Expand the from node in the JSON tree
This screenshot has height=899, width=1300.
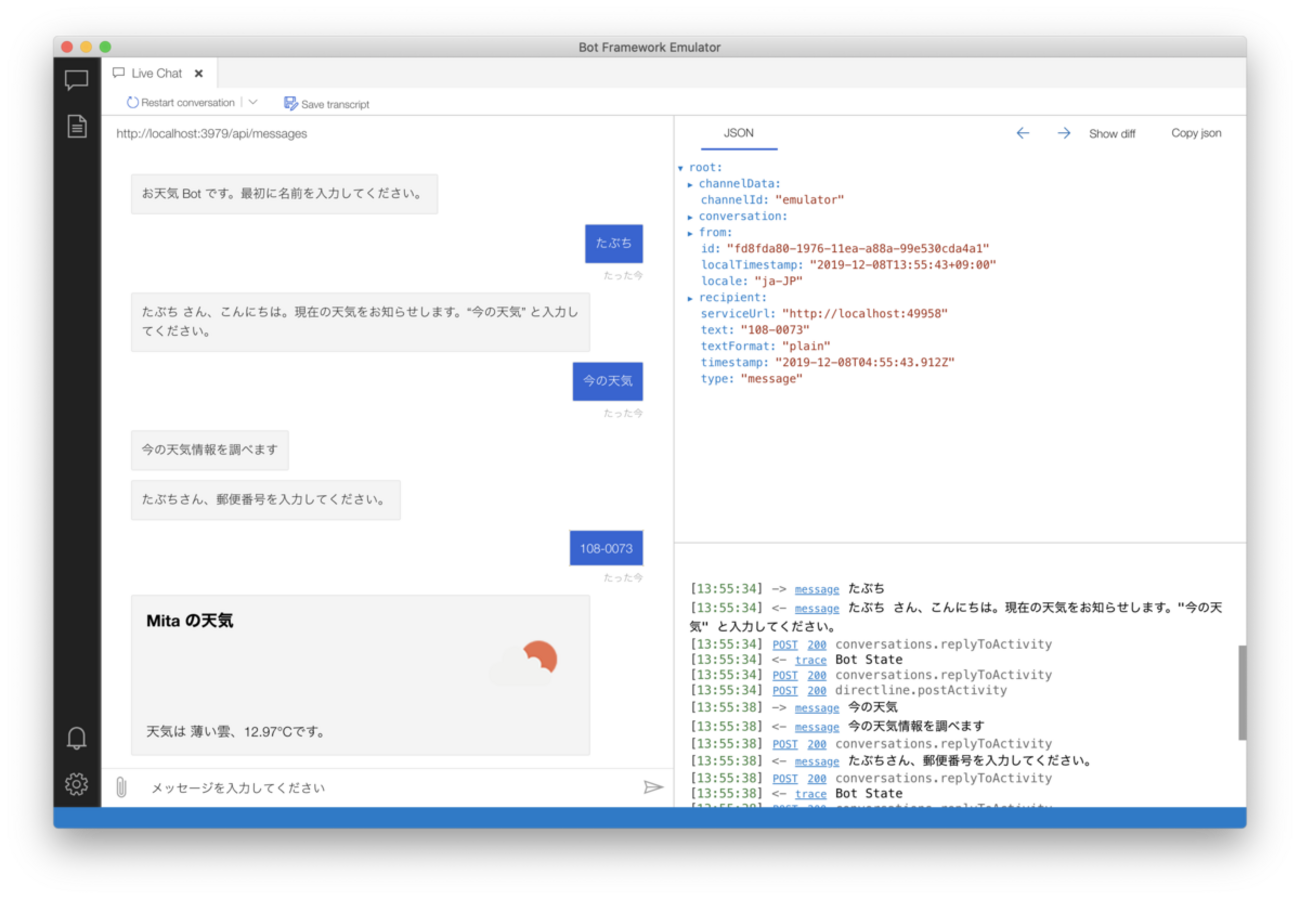coord(689,231)
